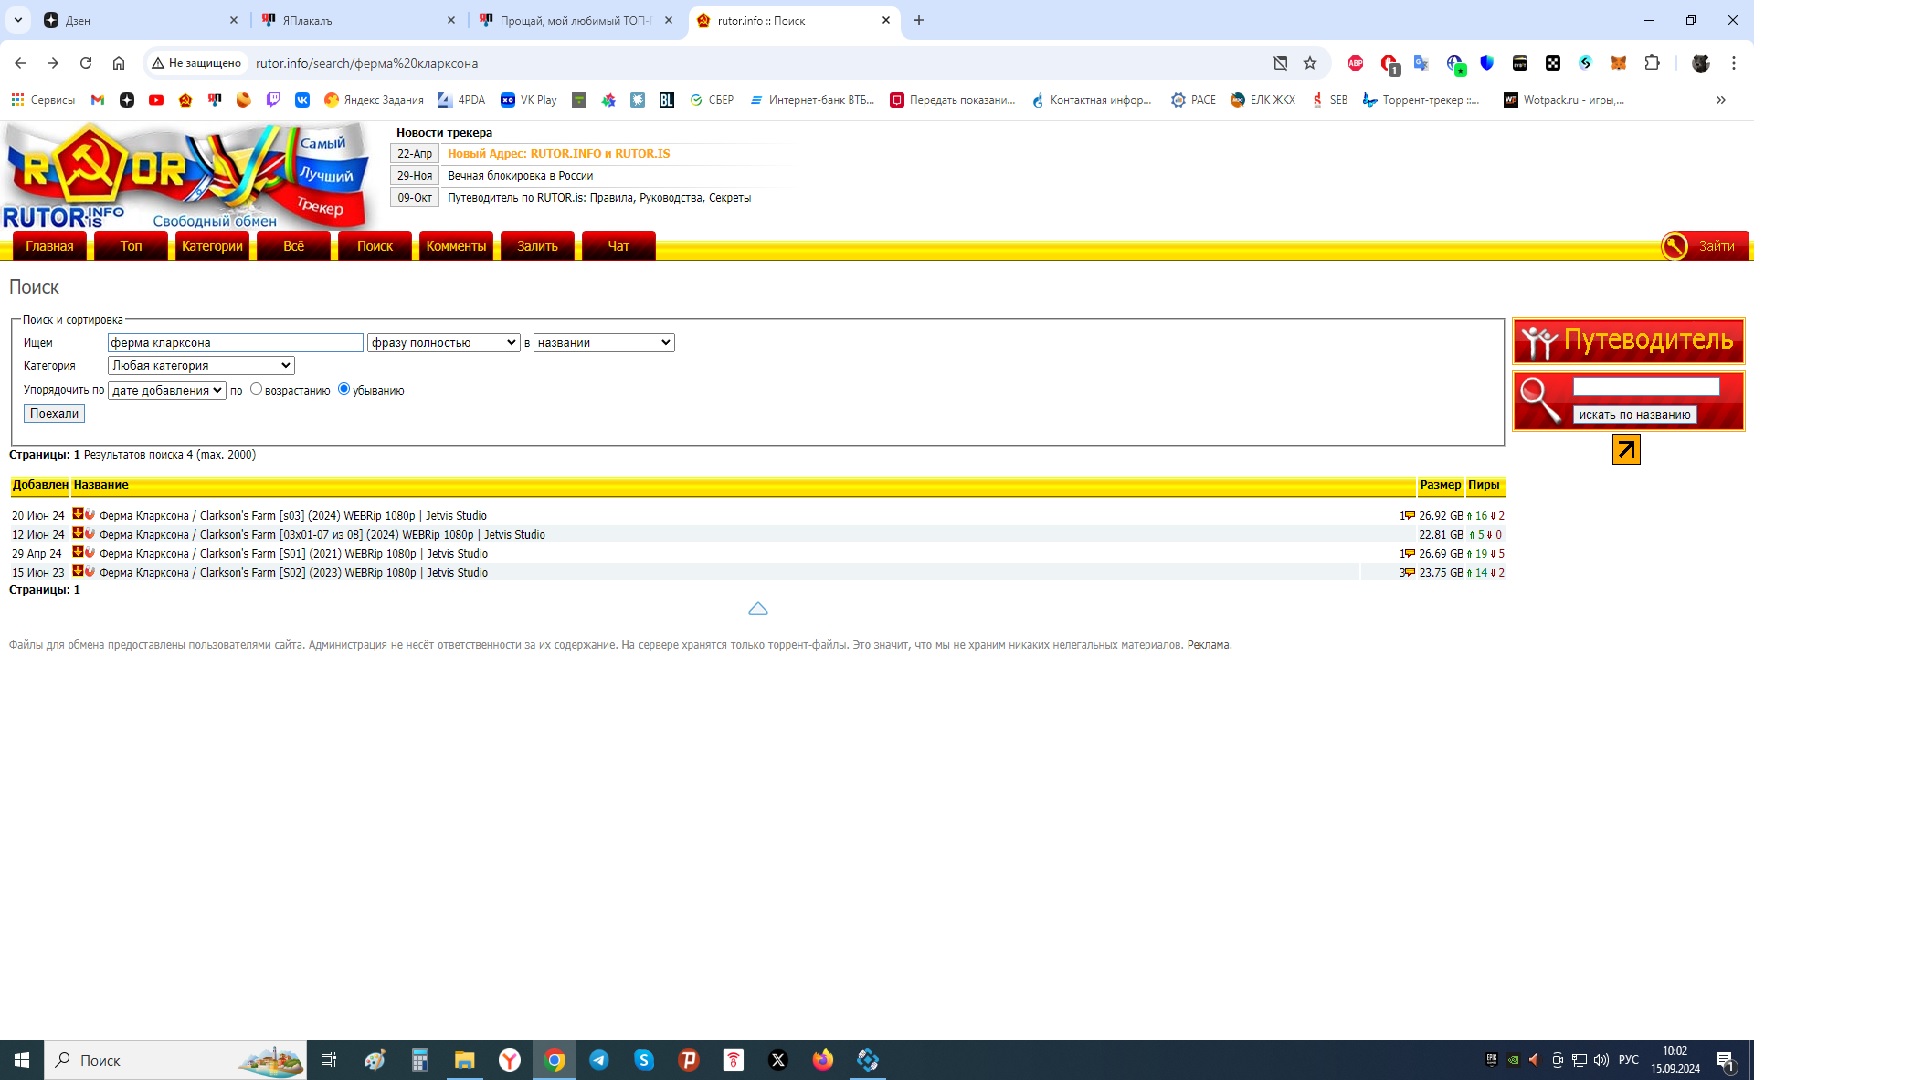Screen dimensions: 1920x1080
Task: Open 'Новый Адрес: RUTOR.INFO и RUTOR.IS' news link
Action: point(559,154)
